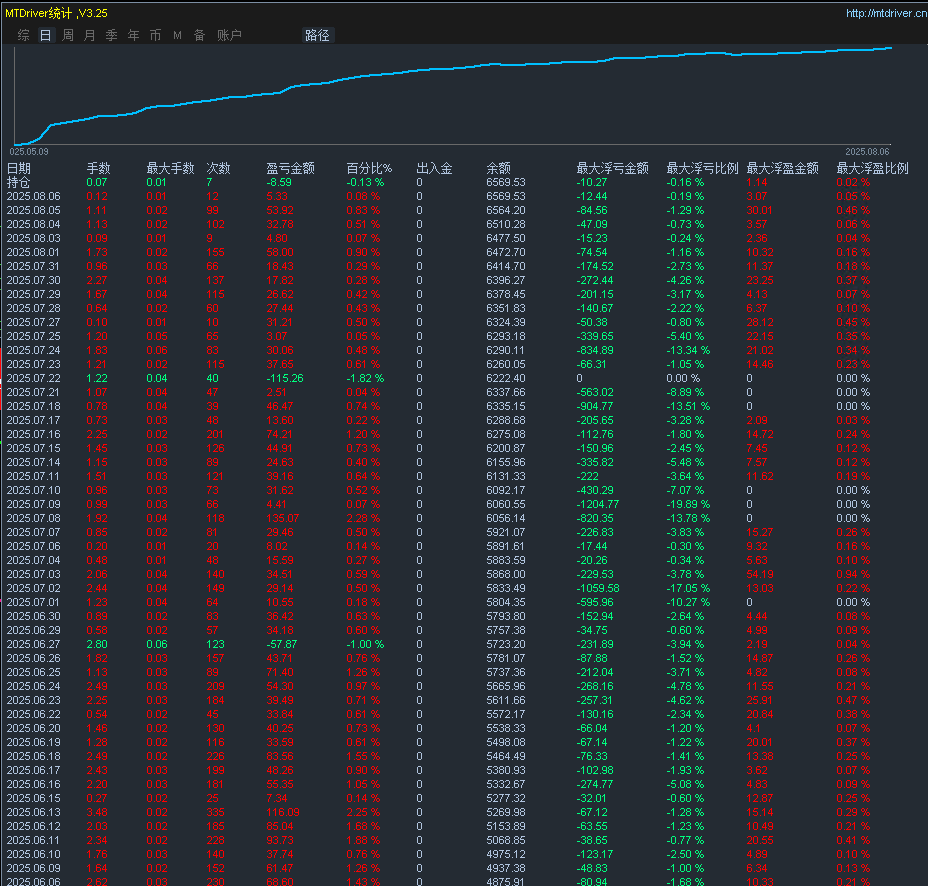Click the 日期 column header
Viewport: 928px width, 886px height.
(19, 168)
